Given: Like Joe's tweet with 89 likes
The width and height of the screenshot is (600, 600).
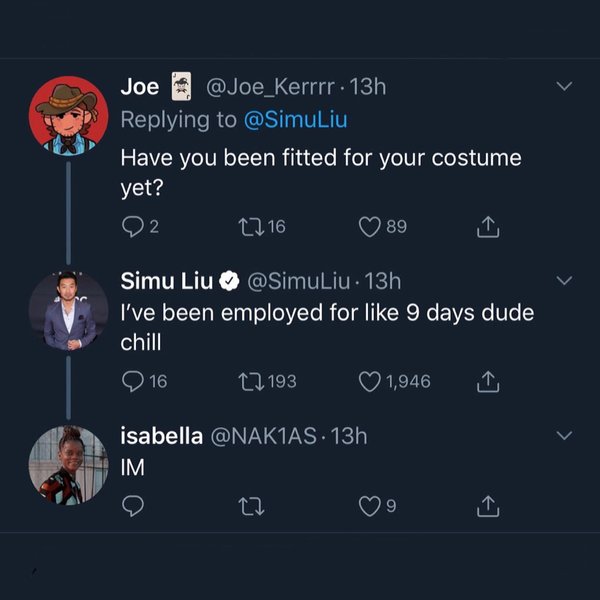Looking at the screenshot, I should pyautogui.click(x=370, y=227).
